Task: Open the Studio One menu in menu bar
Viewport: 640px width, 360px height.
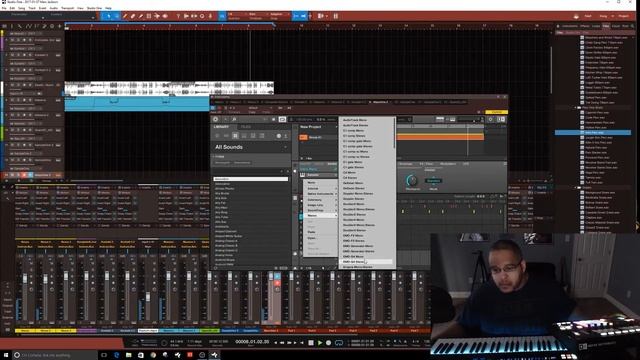Action: tap(94, 8)
